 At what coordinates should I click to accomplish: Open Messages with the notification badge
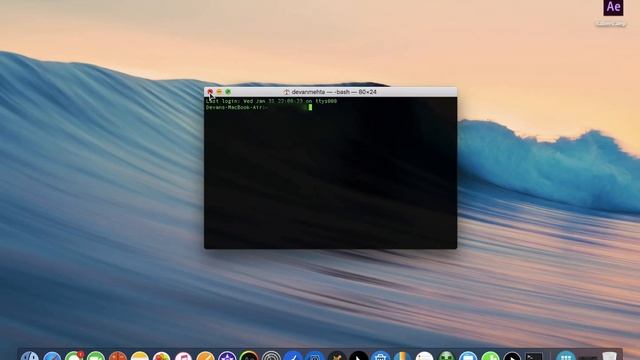(x=74, y=356)
